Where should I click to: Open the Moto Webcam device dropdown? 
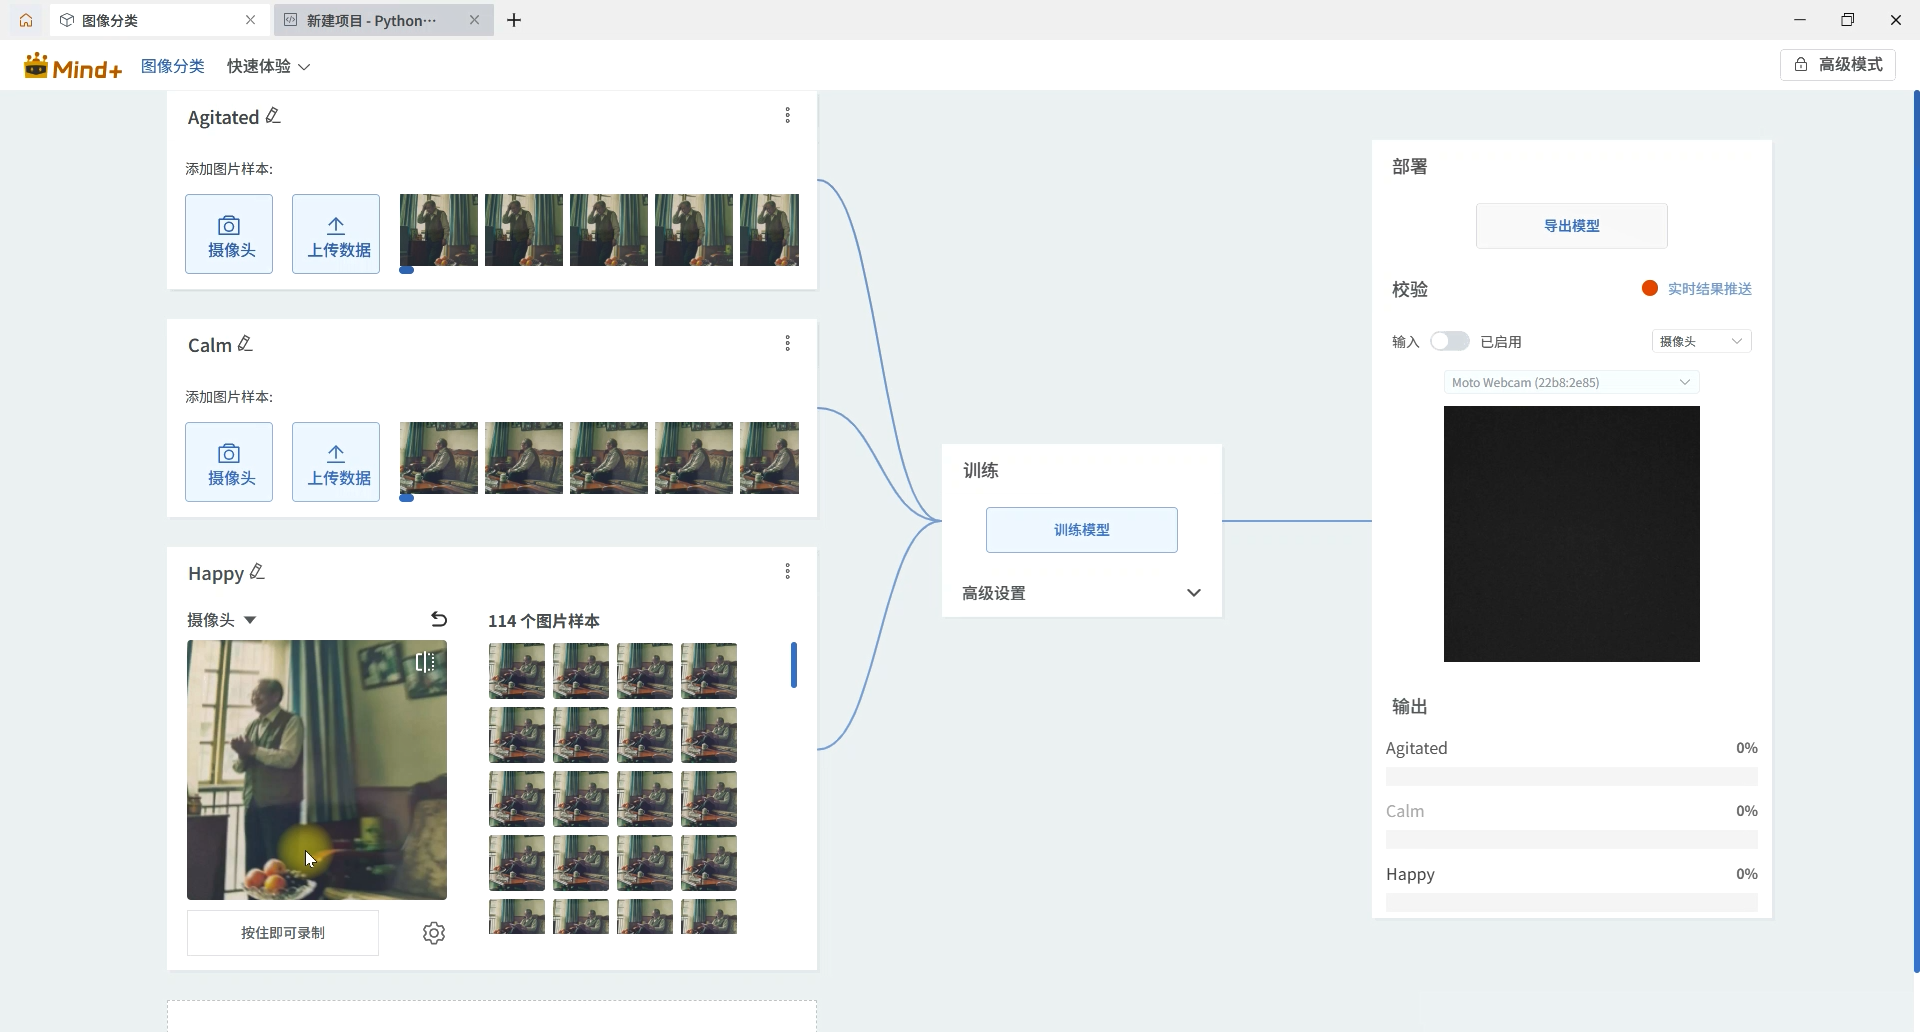click(x=1571, y=382)
